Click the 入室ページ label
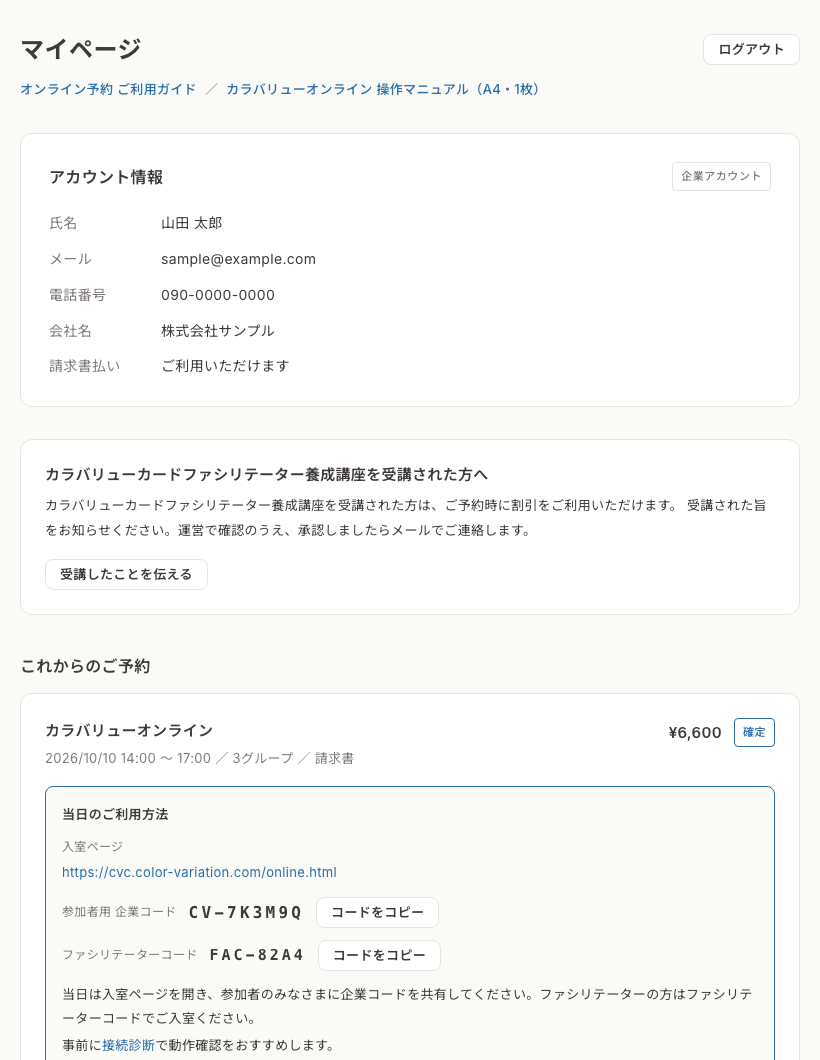 [93, 846]
